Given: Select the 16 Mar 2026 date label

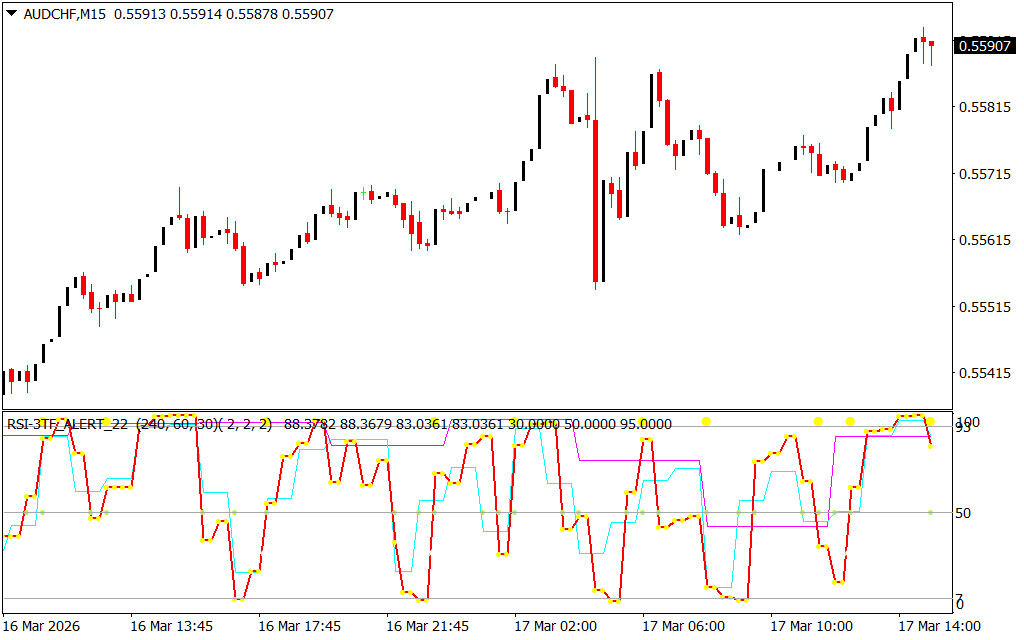Looking at the screenshot, I should click(x=42, y=626).
